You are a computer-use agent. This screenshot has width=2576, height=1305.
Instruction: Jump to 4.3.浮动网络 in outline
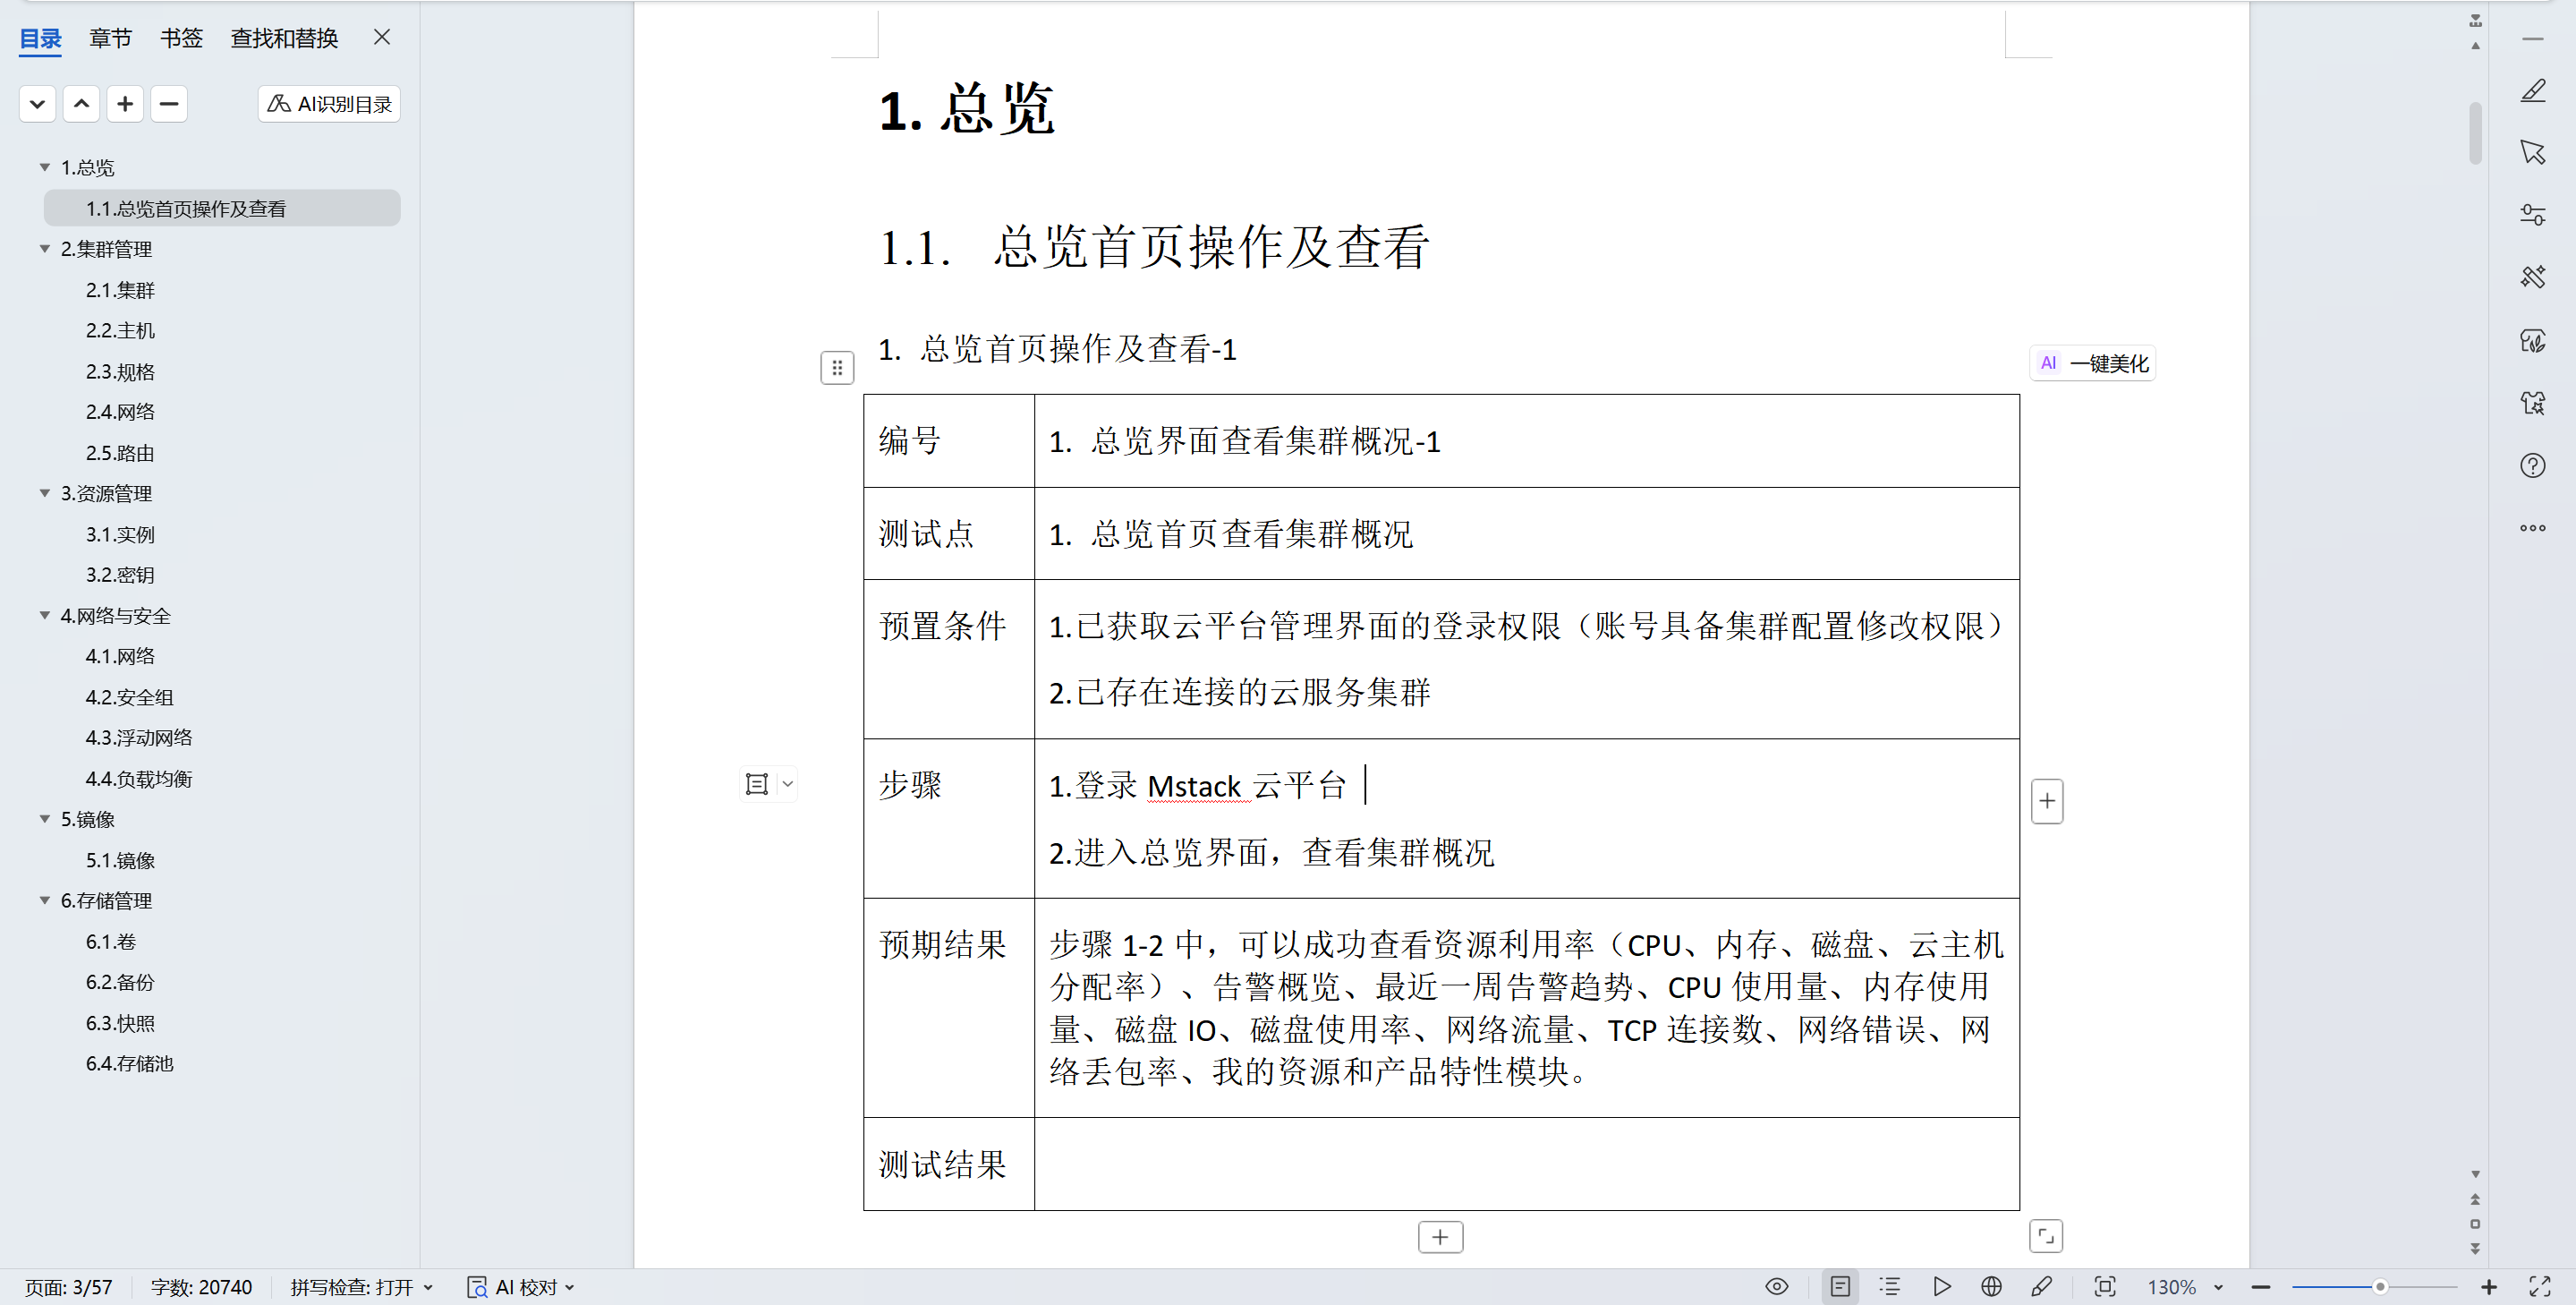(x=139, y=737)
